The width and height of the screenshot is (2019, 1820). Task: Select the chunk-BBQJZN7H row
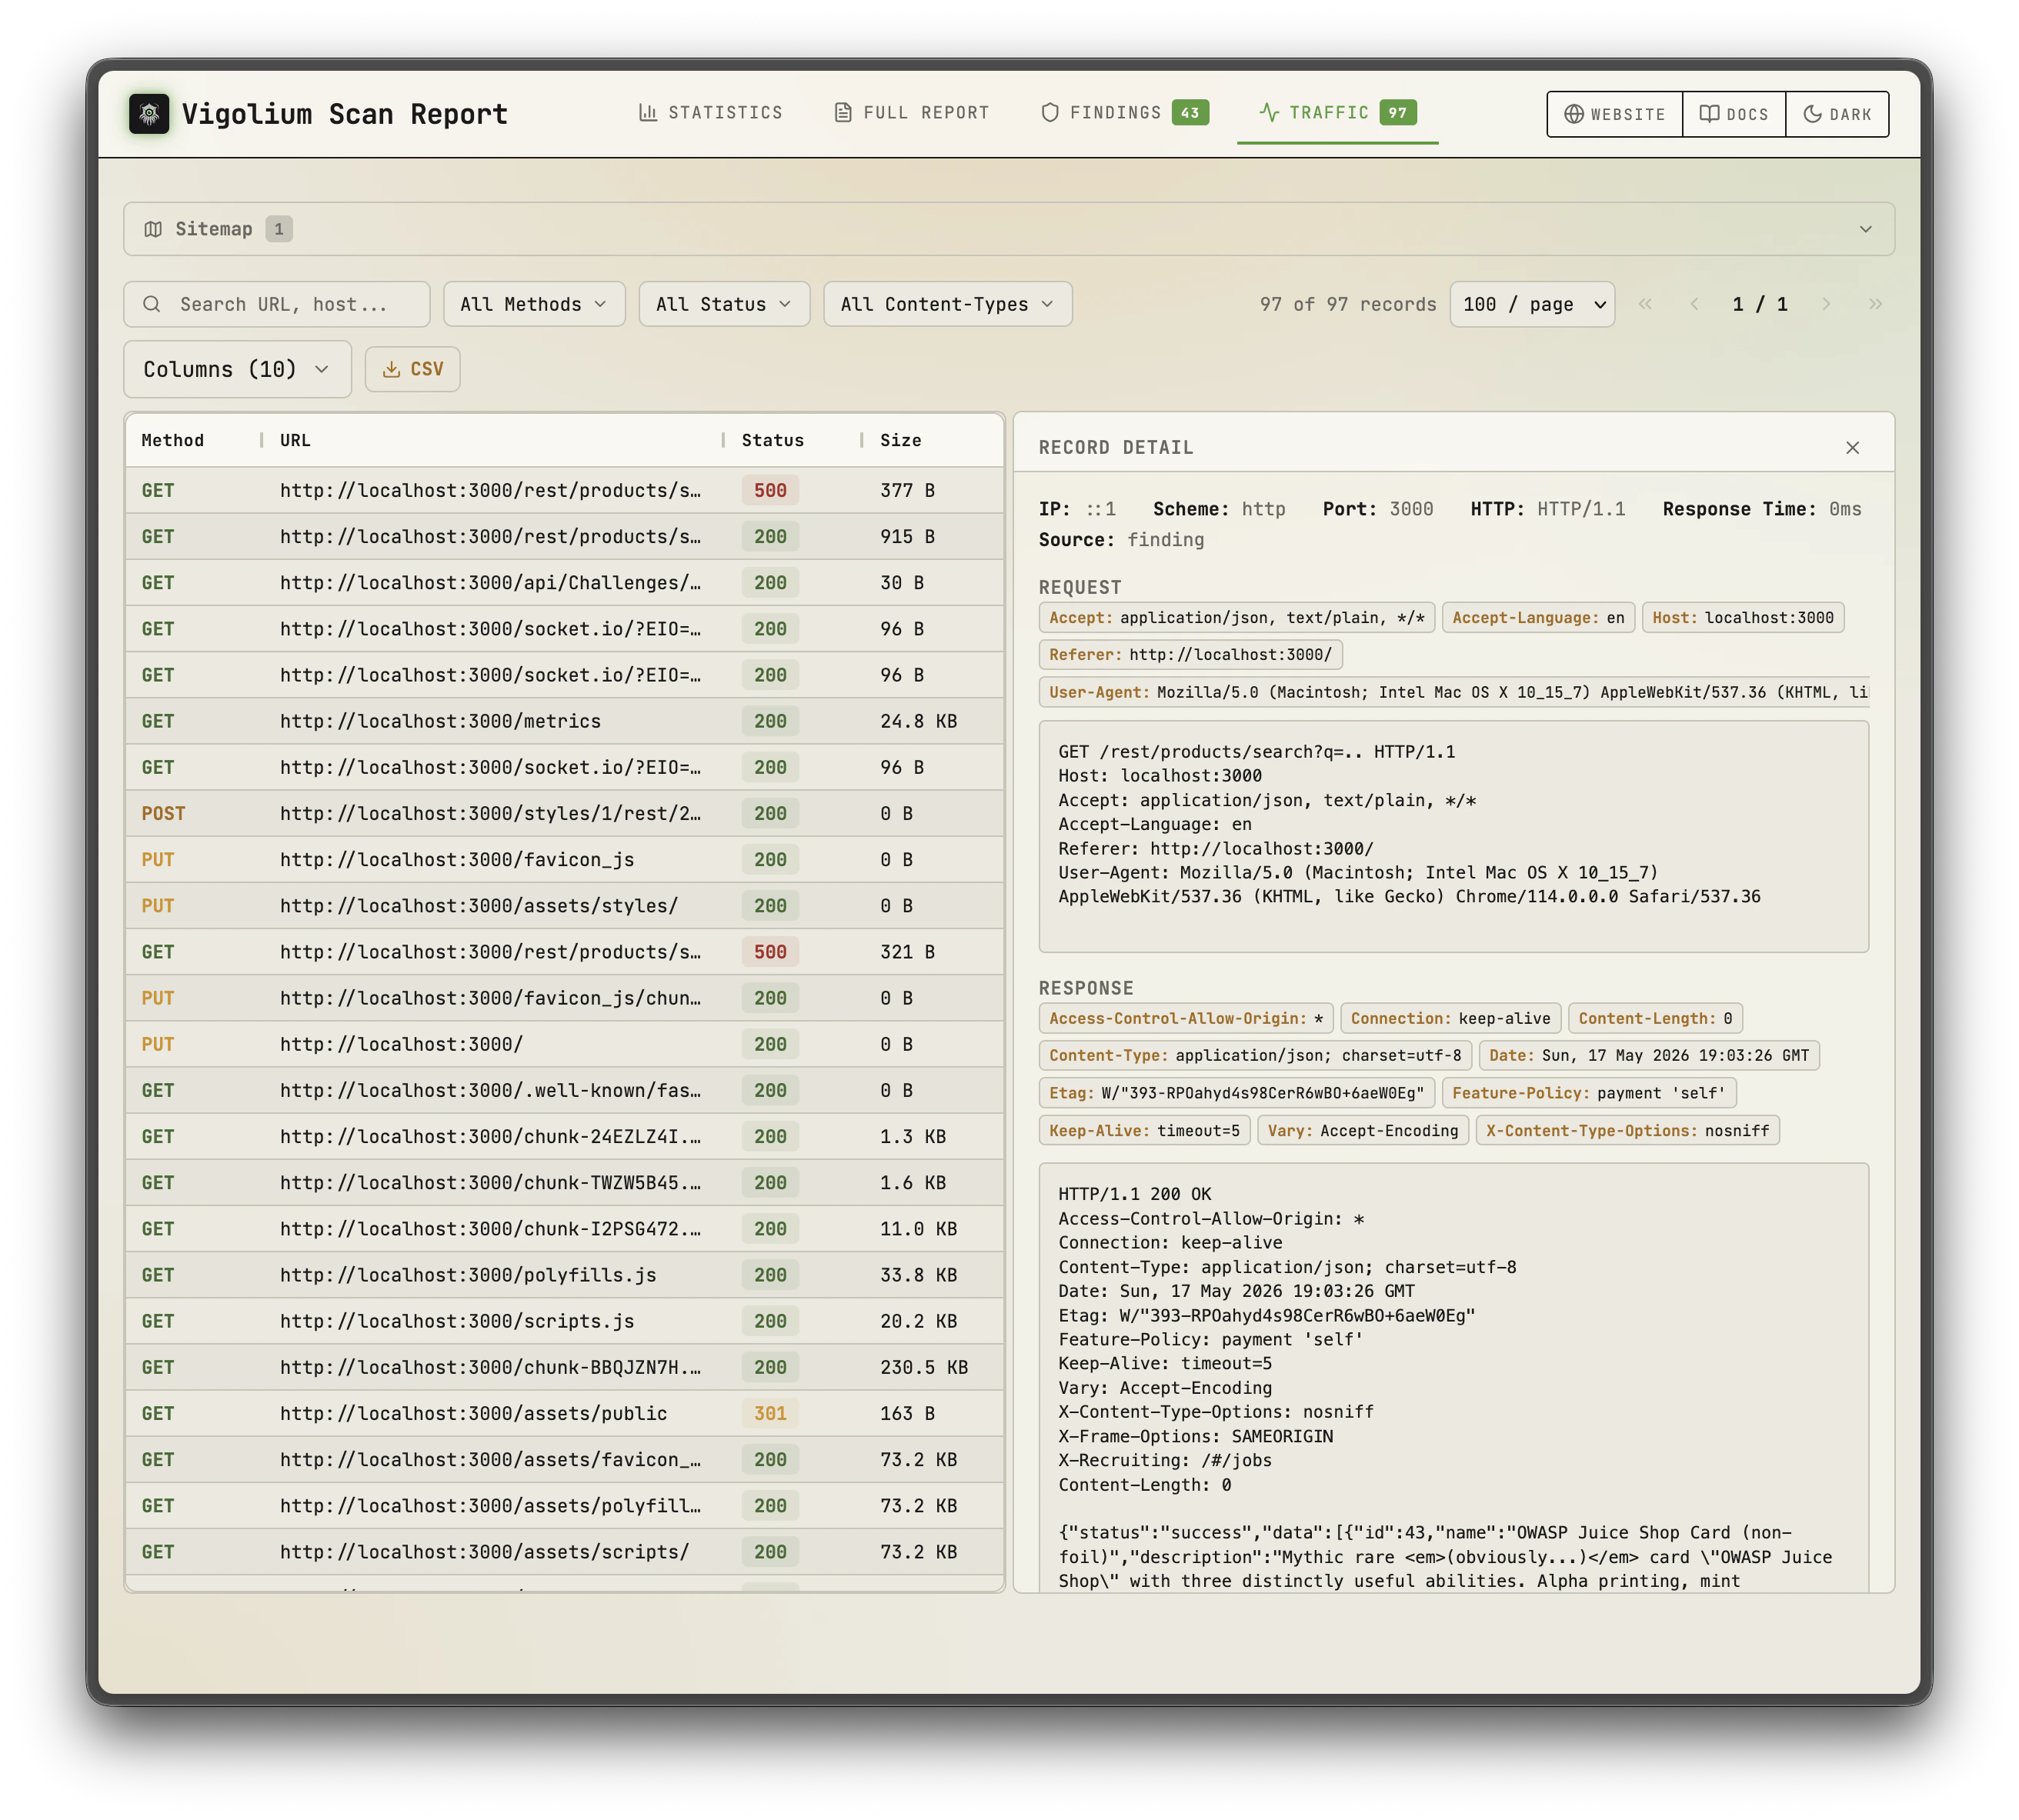[x=564, y=1367]
